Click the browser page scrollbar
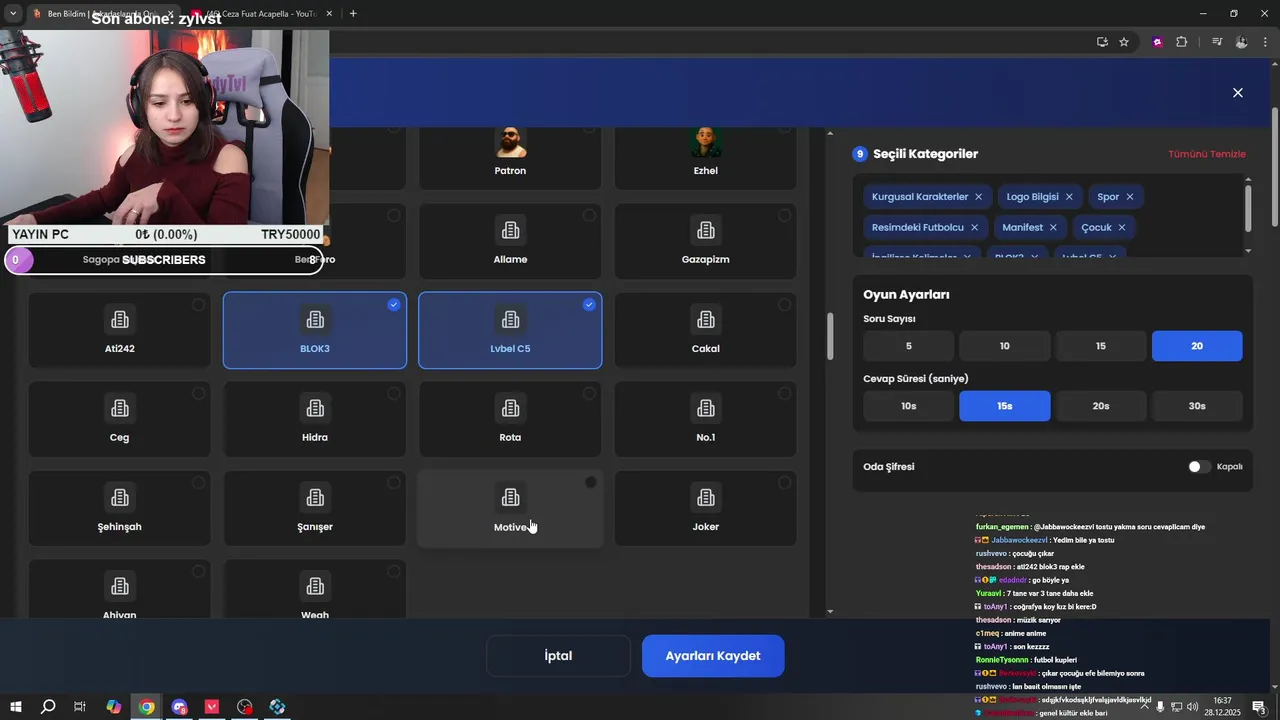Image resolution: width=1280 pixels, height=720 pixels. (x=1275, y=165)
